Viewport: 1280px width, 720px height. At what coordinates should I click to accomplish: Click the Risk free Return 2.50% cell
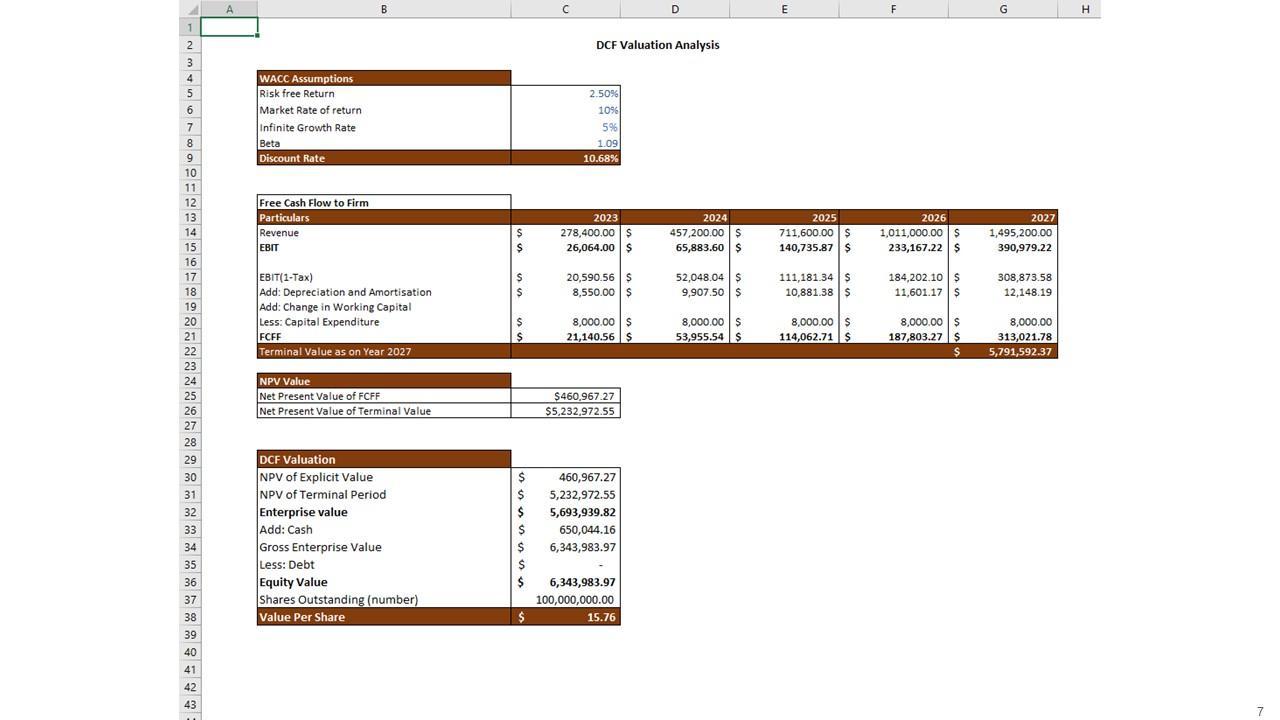pos(566,93)
